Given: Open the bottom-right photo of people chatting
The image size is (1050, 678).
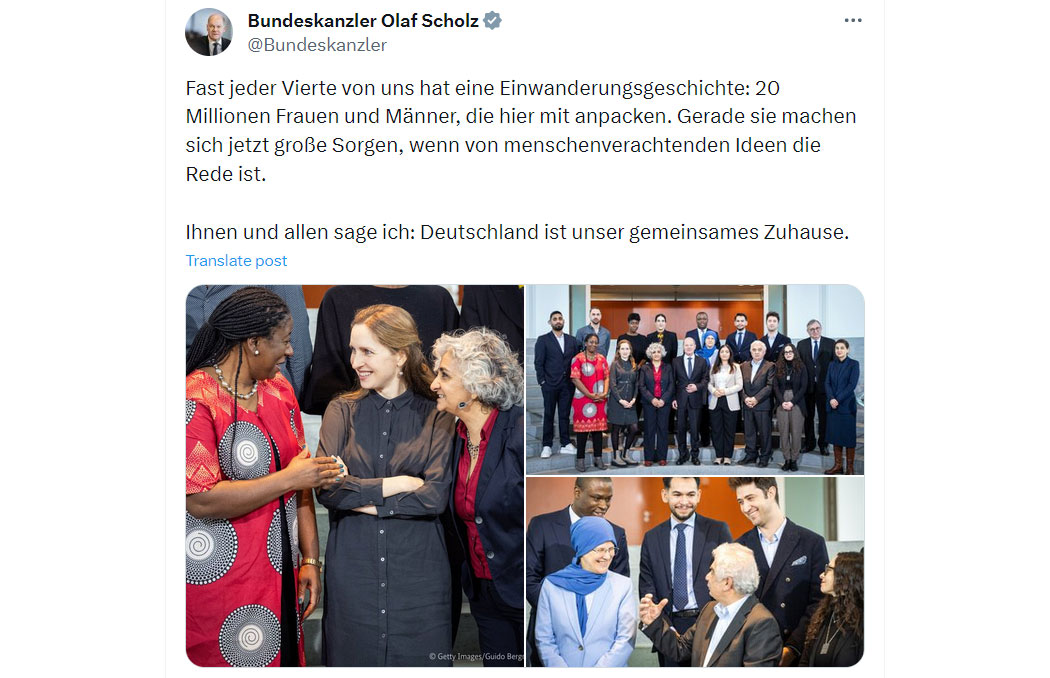Looking at the screenshot, I should [695, 572].
